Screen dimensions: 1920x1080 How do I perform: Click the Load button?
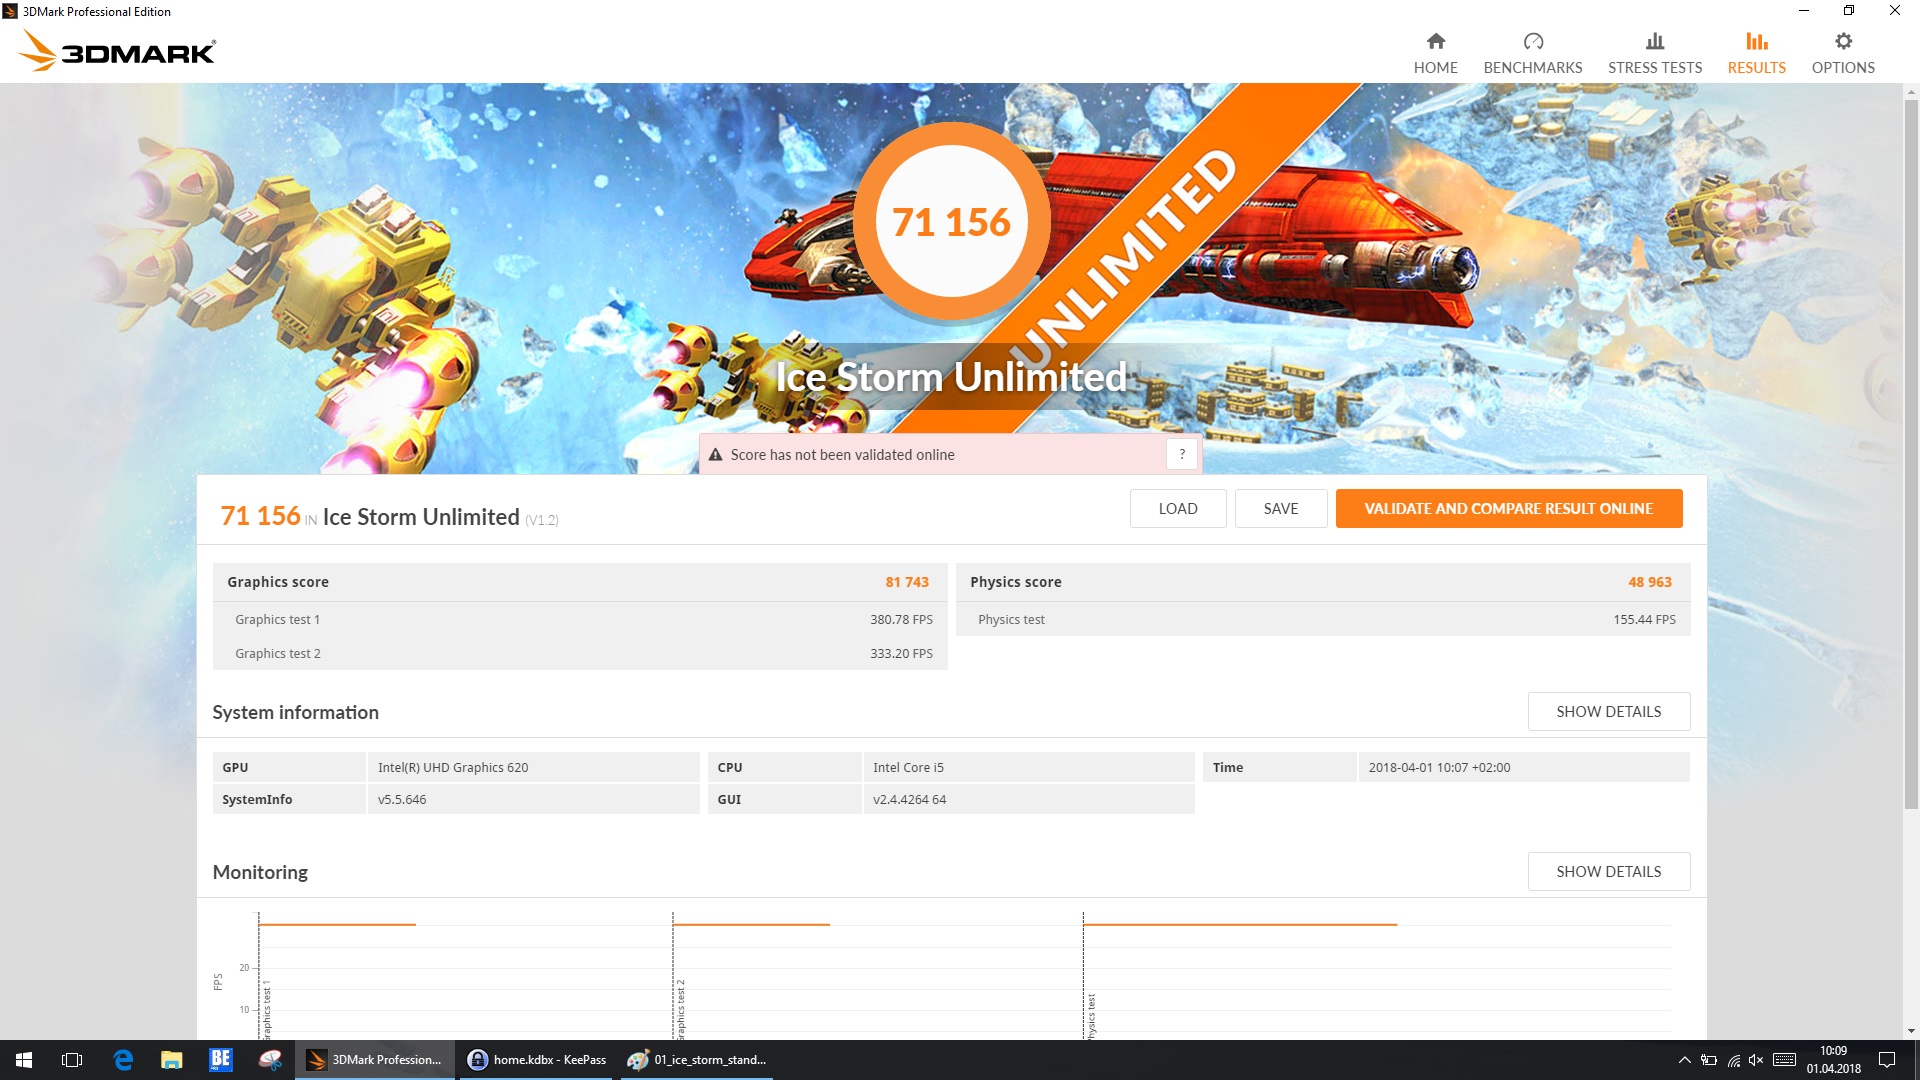1177,508
